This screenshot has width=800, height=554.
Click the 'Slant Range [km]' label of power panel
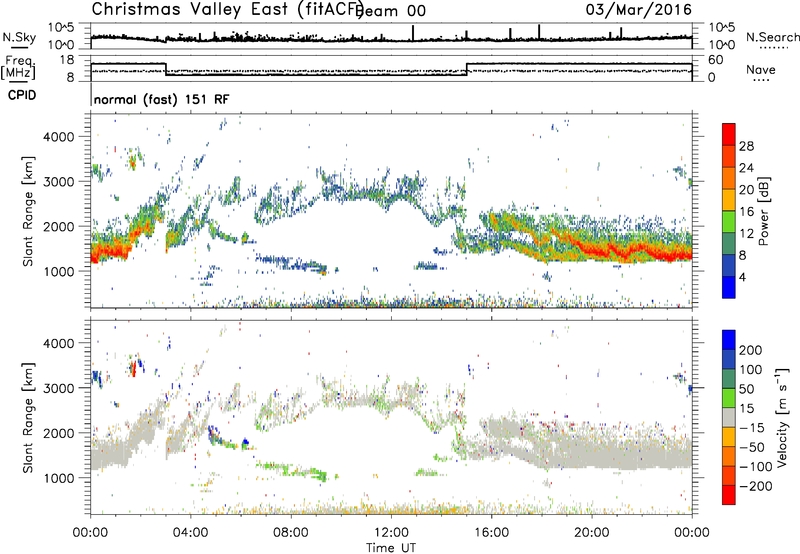pyautogui.click(x=28, y=211)
